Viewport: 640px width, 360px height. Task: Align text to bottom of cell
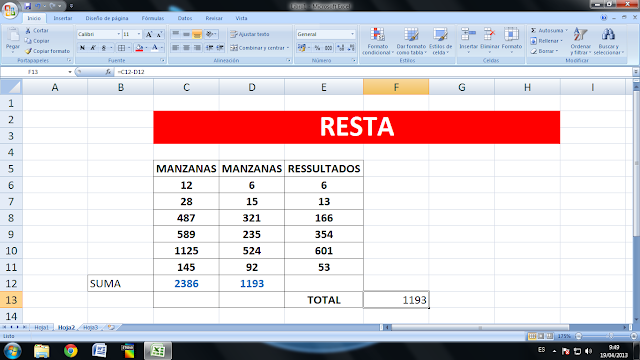197,34
